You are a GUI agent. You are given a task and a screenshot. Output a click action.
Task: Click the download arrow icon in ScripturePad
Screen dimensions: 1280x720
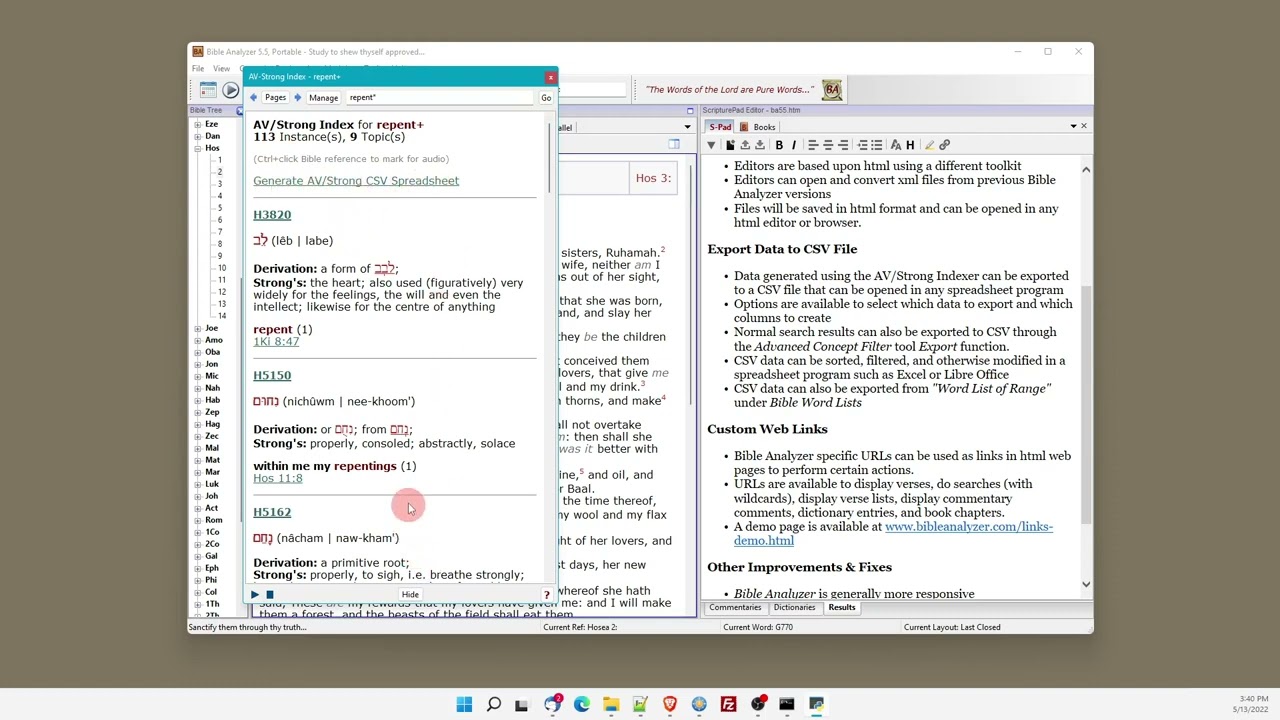pos(760,145)
